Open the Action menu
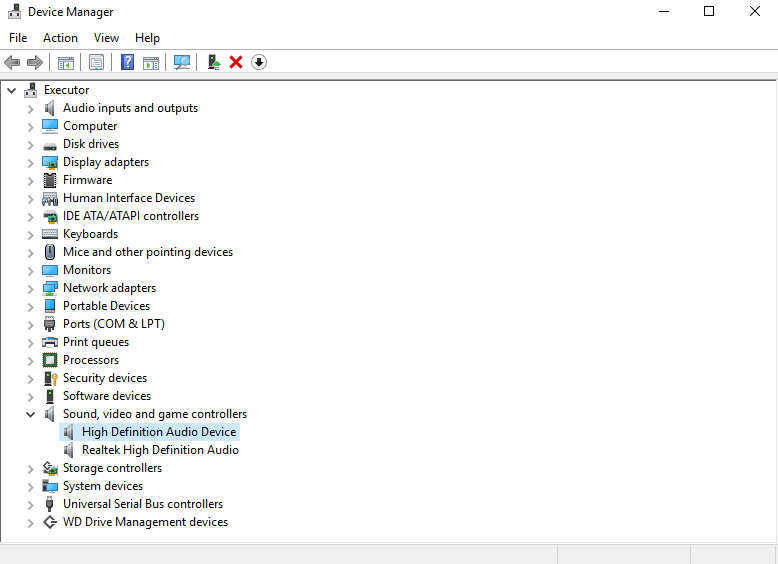 click(x=61, y=38)
